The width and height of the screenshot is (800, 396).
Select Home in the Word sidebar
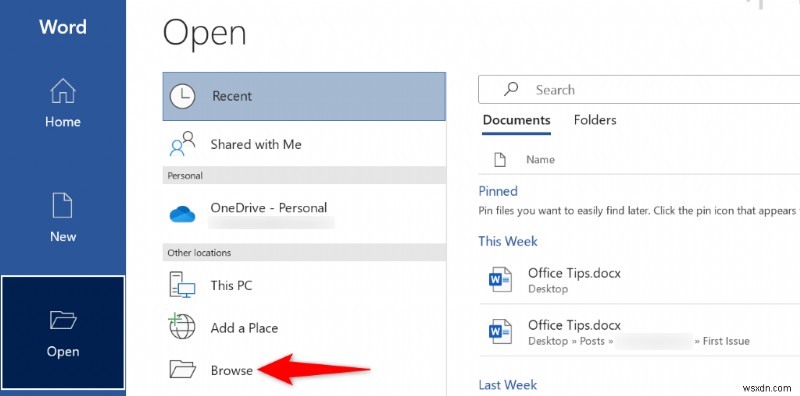click(63, 104)
